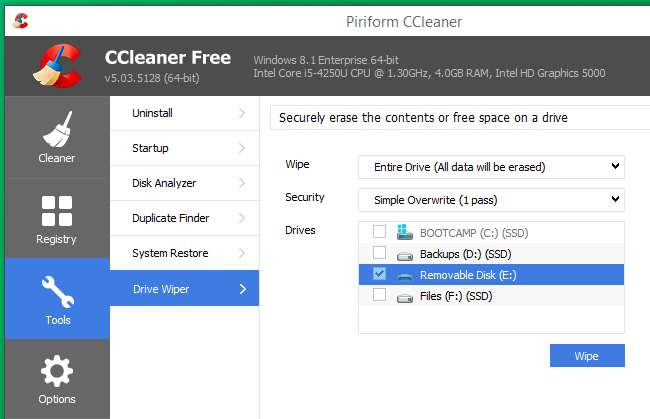Select the Registry label in sidebar
The image size is (650, 419).
coord(56,239)
